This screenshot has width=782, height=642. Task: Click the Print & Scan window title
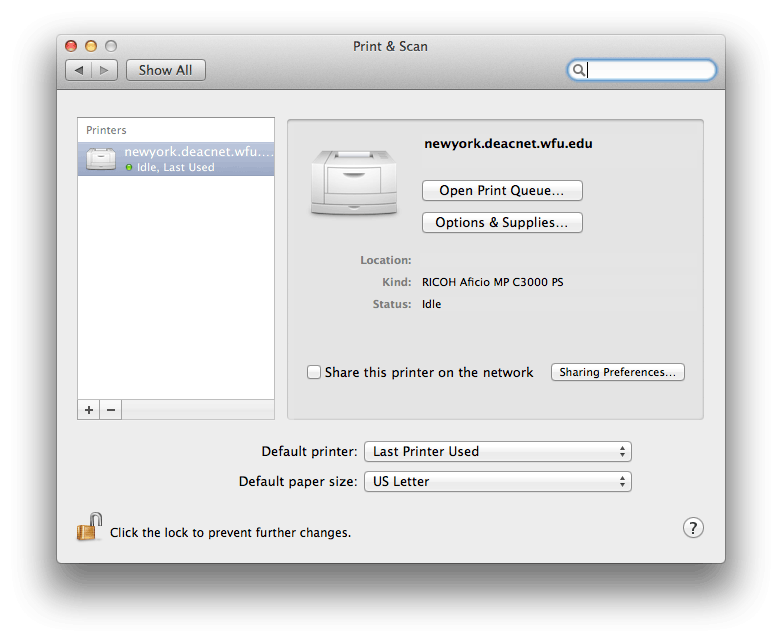[x=391, y=46]
